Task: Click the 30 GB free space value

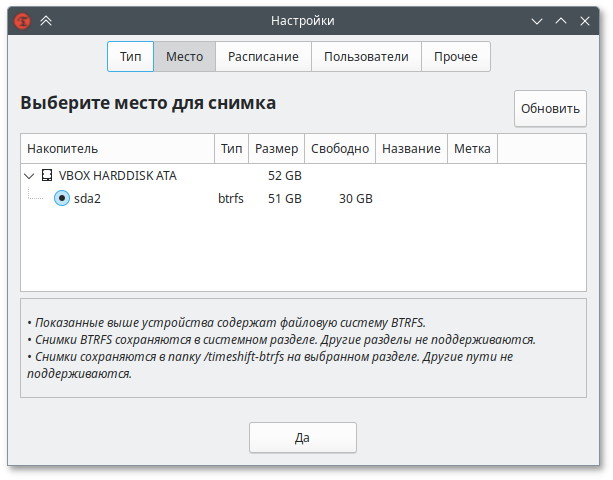Action: [356, 199]
